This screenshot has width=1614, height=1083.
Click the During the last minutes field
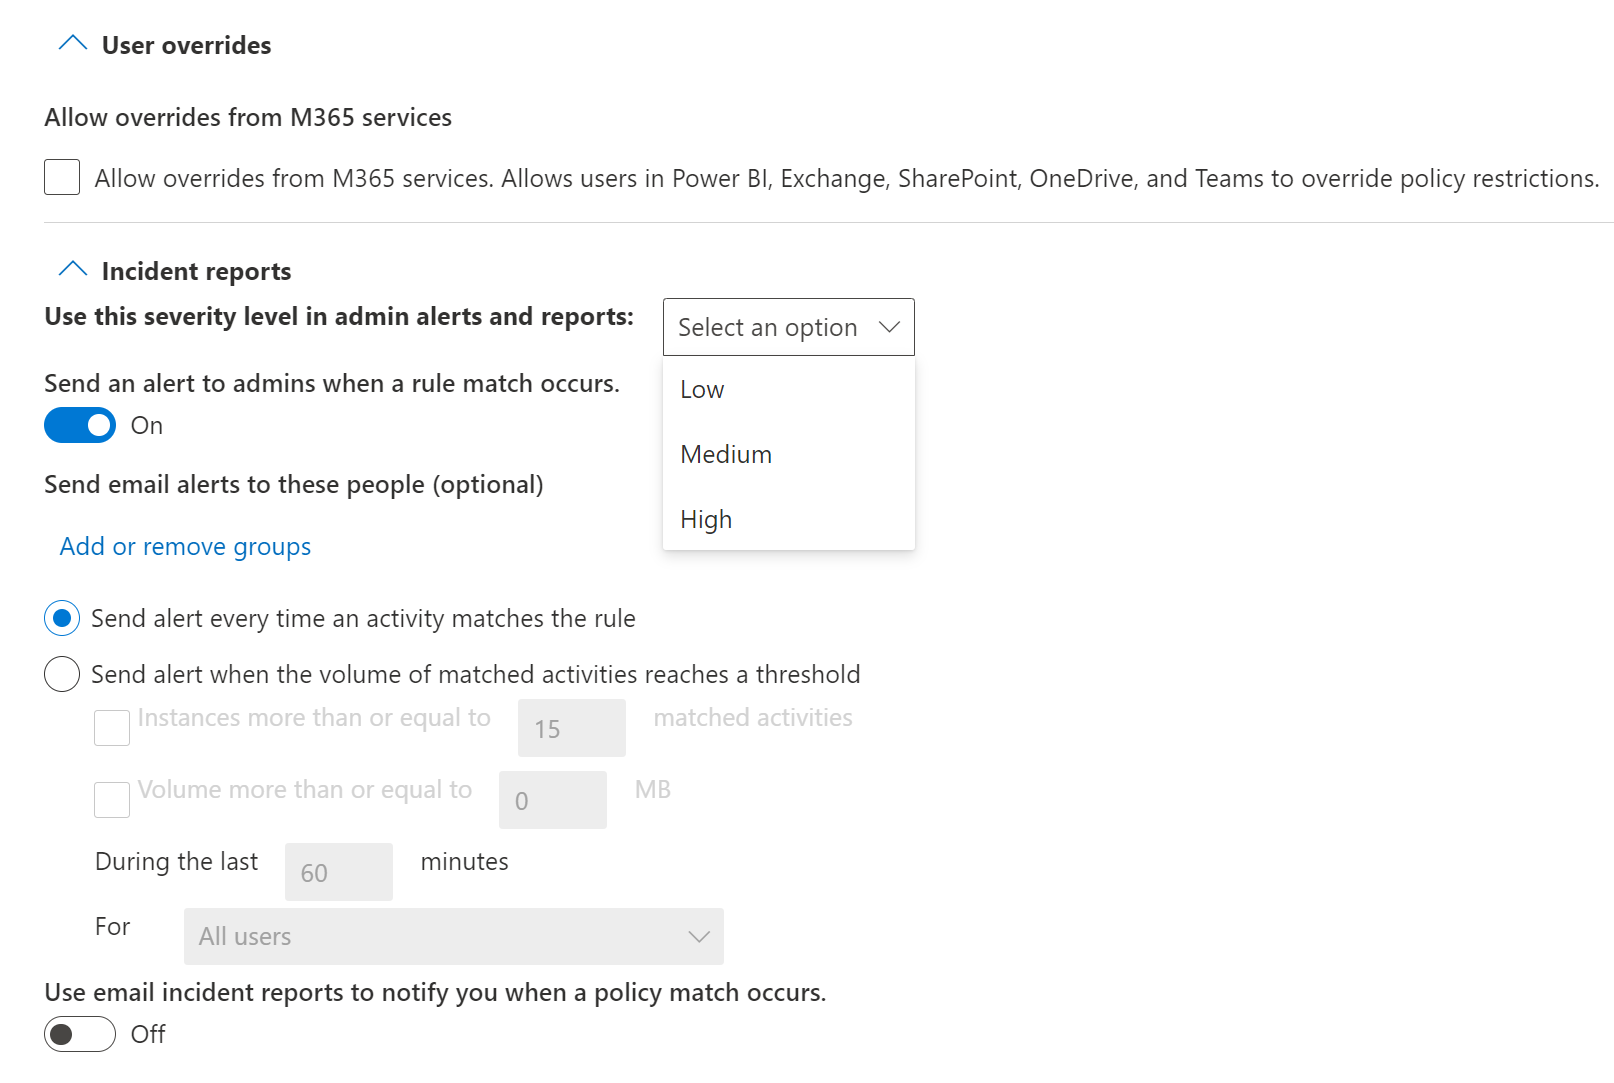tap(338, 873)
